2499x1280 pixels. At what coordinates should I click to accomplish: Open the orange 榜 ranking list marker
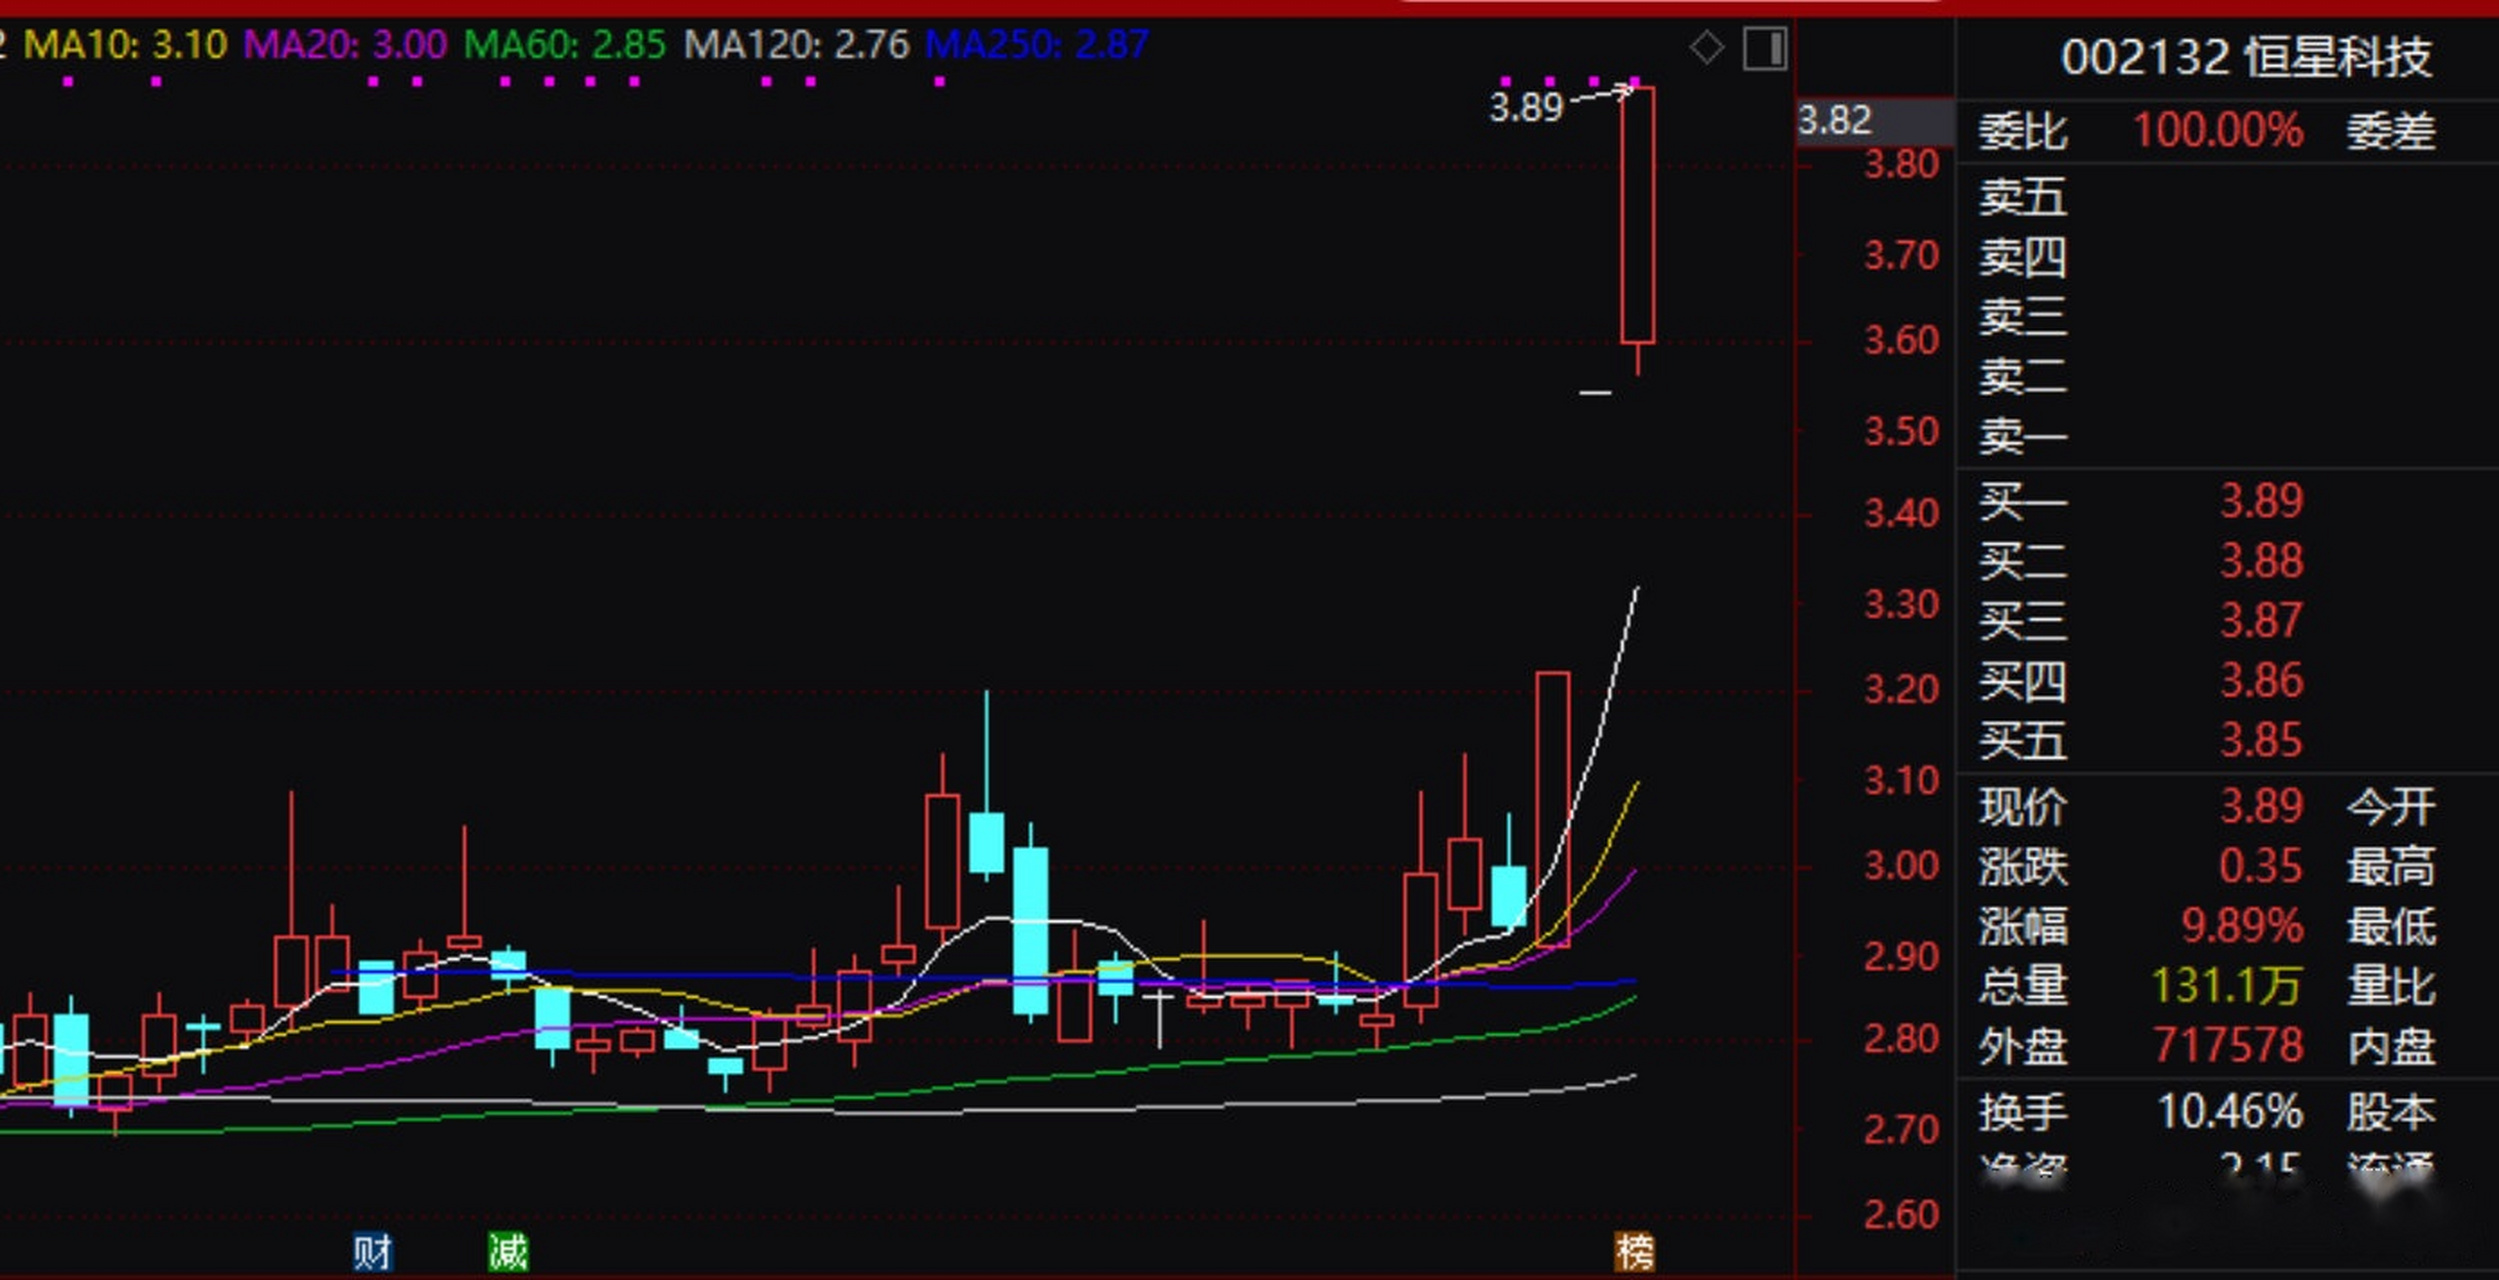1635,1251
